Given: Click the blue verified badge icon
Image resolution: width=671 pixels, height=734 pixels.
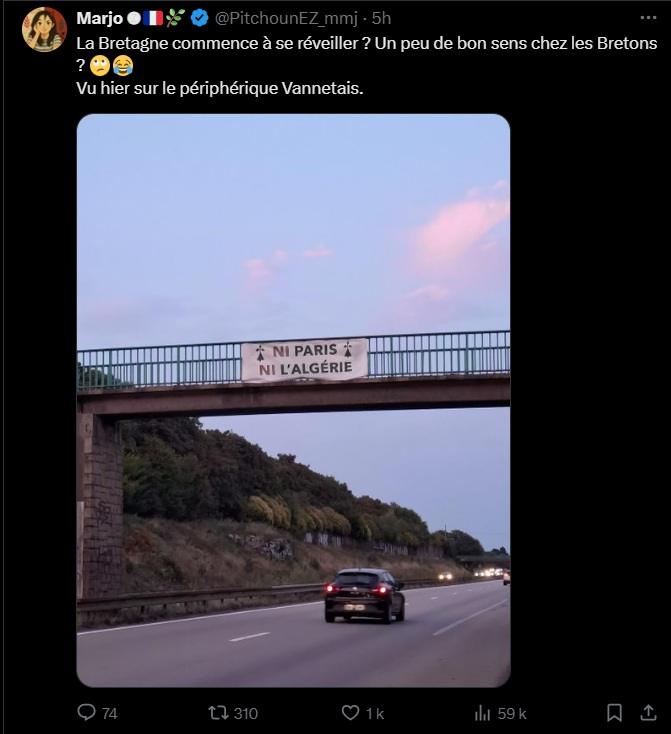Looking at the screenshot, I should point(199,18).
